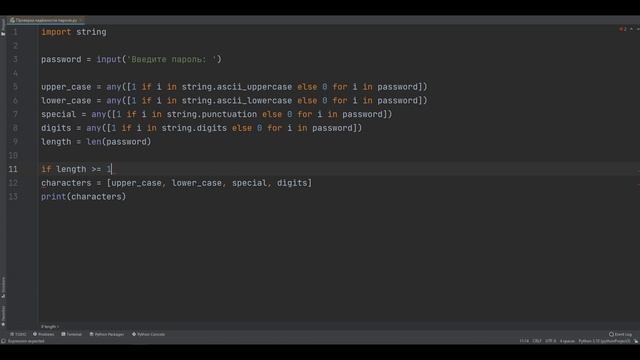Open the Python Packages tool window tab
This screenshot has width=640, height=360.
pos(107,334)
